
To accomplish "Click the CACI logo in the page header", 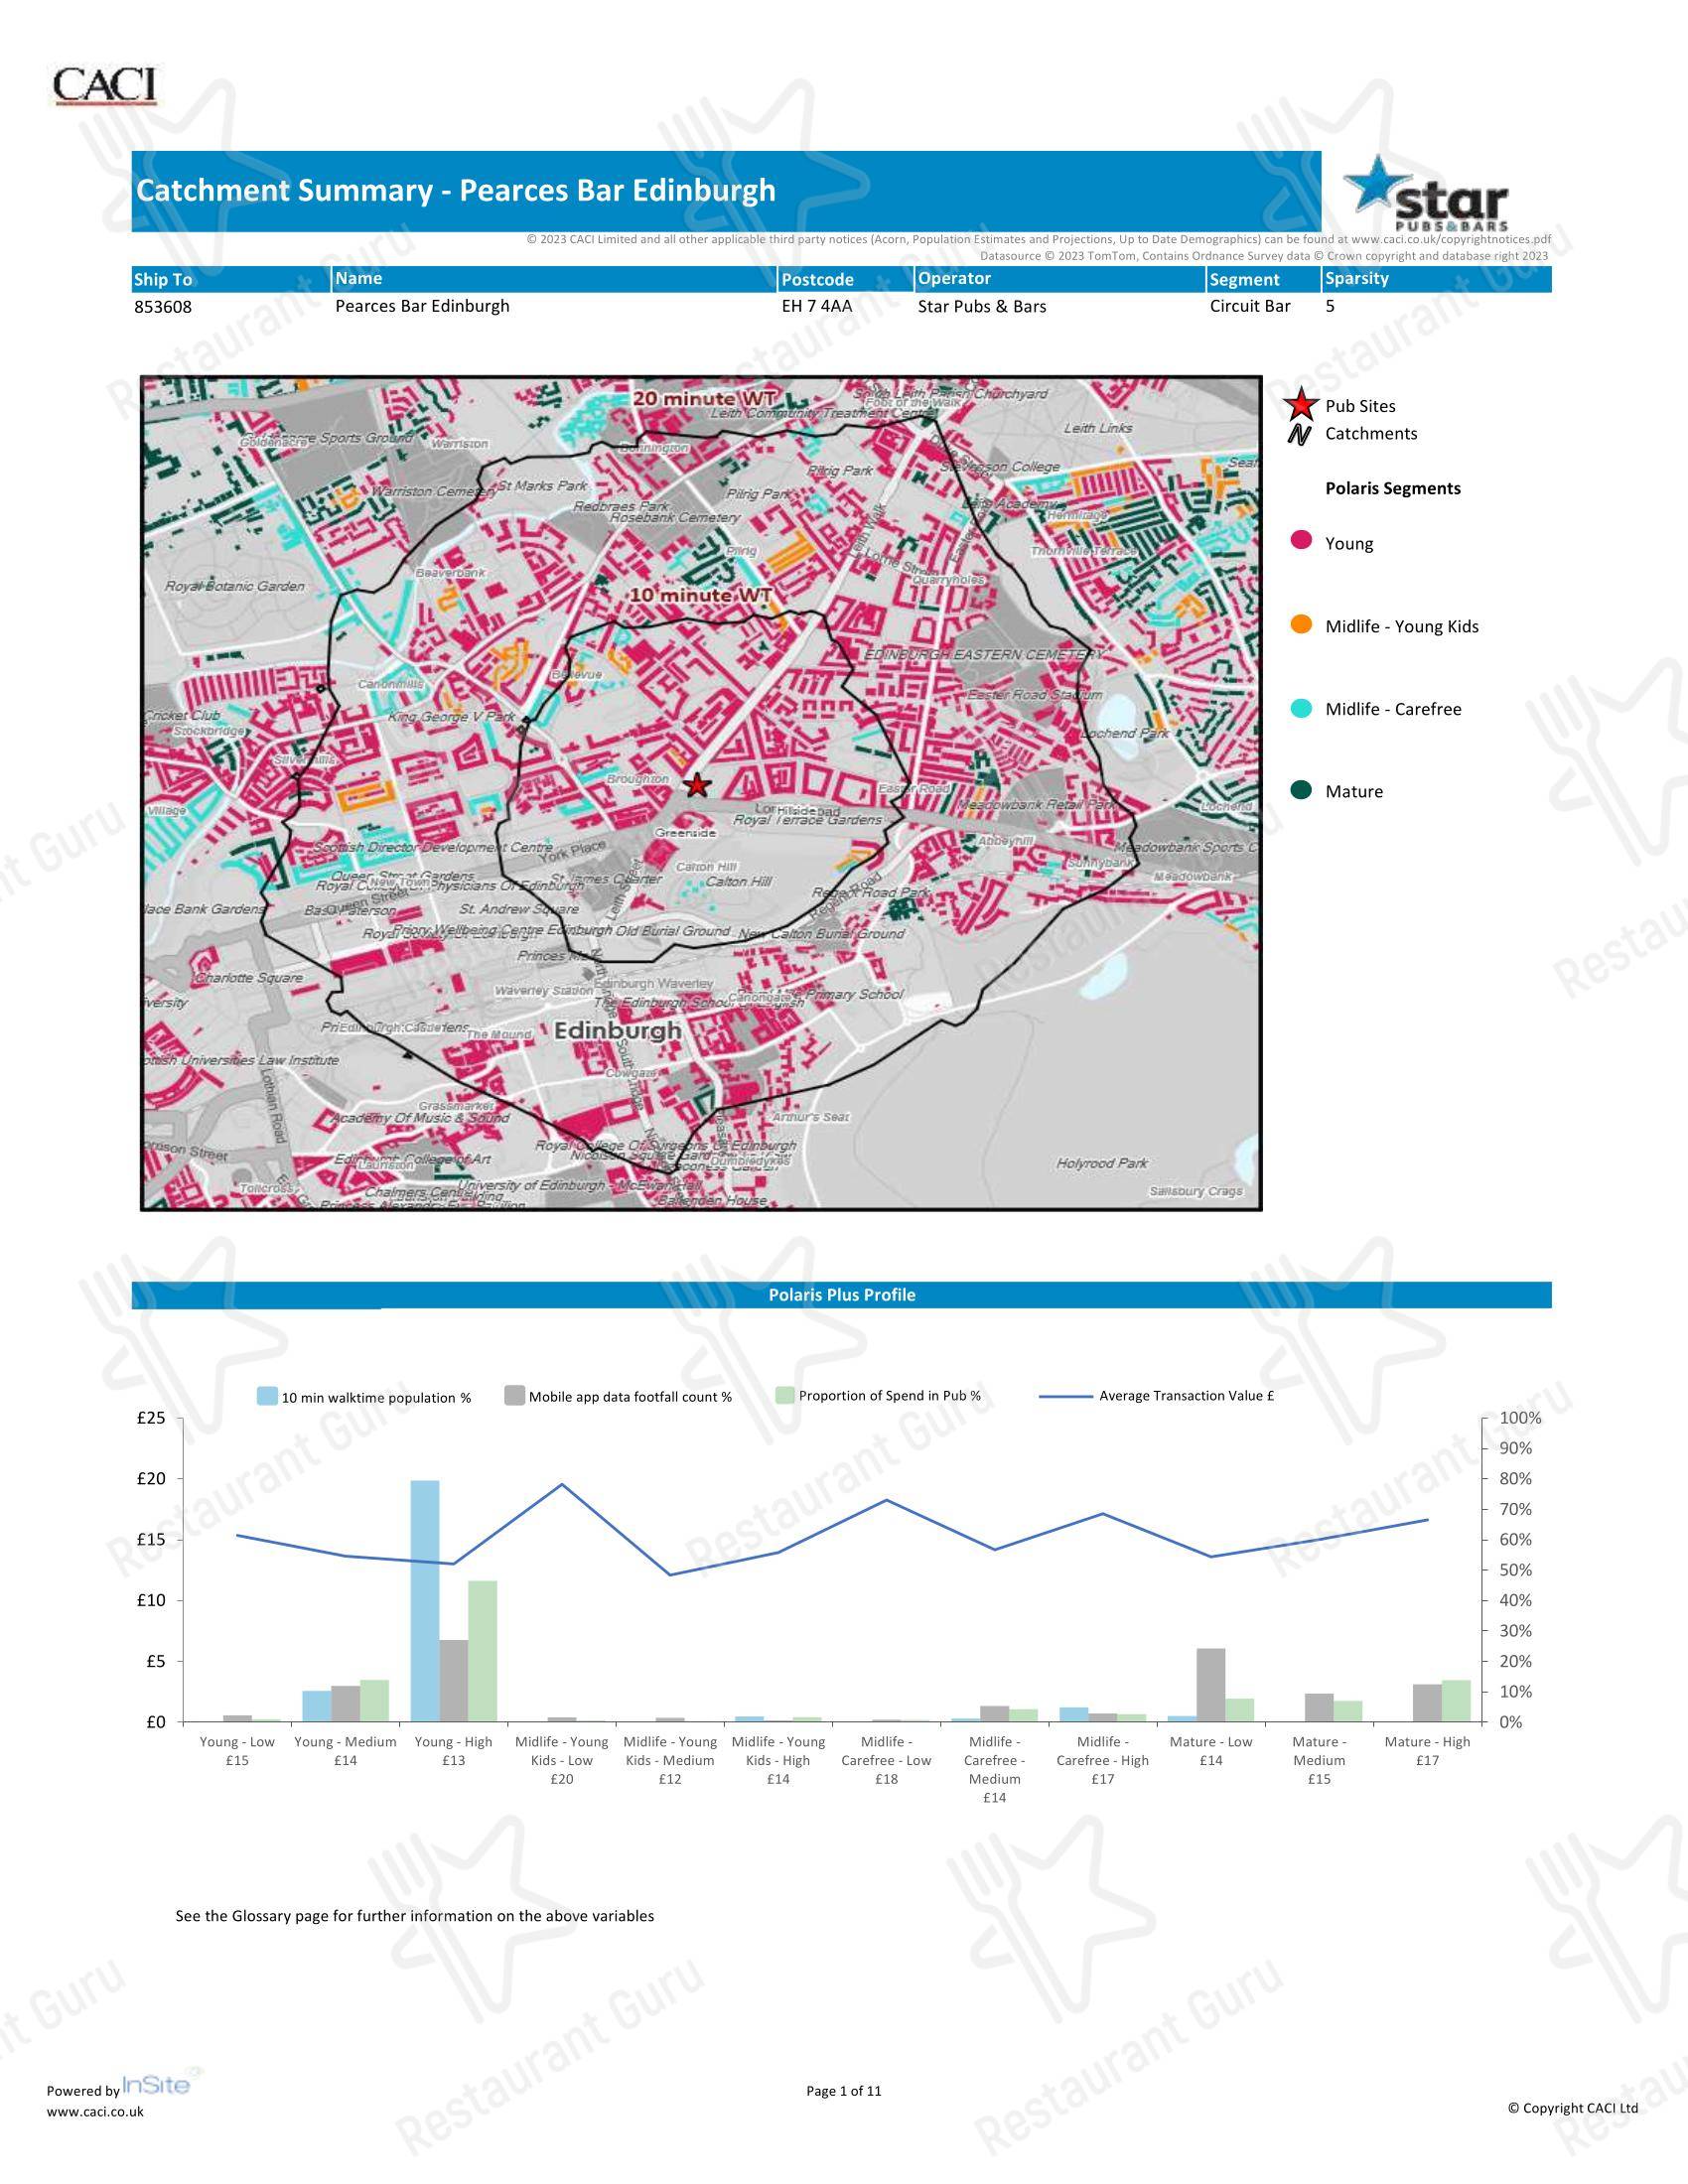I will click(x=105, y=86).
